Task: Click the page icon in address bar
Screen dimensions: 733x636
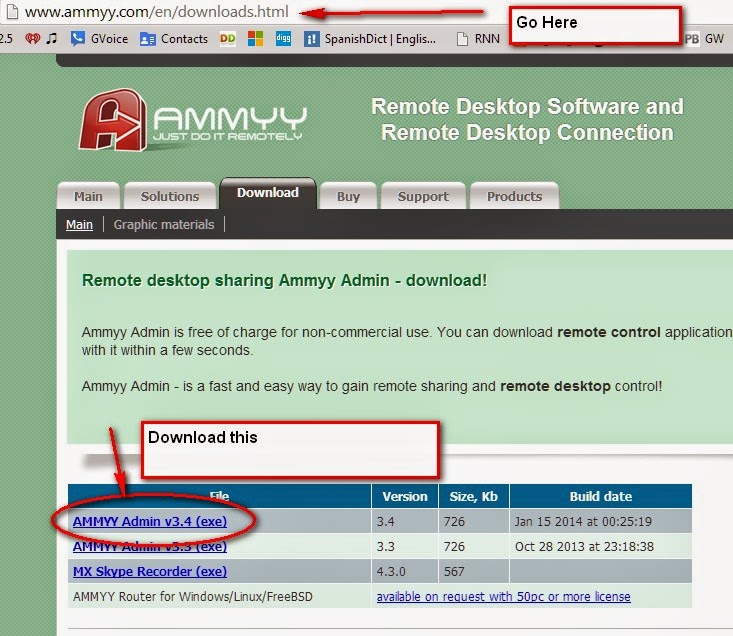Action: (12, 12)
